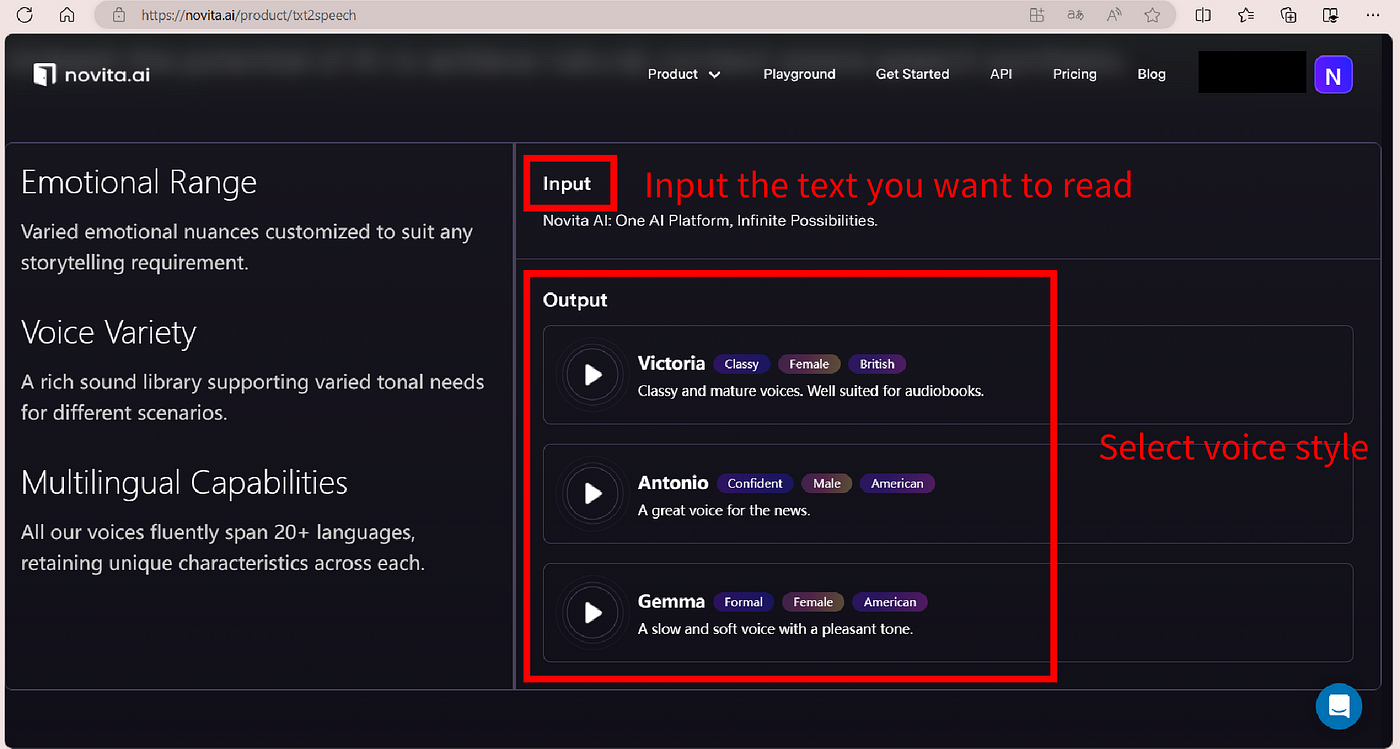Click 'Classy and mature voices' description

(x=811, y=391)
